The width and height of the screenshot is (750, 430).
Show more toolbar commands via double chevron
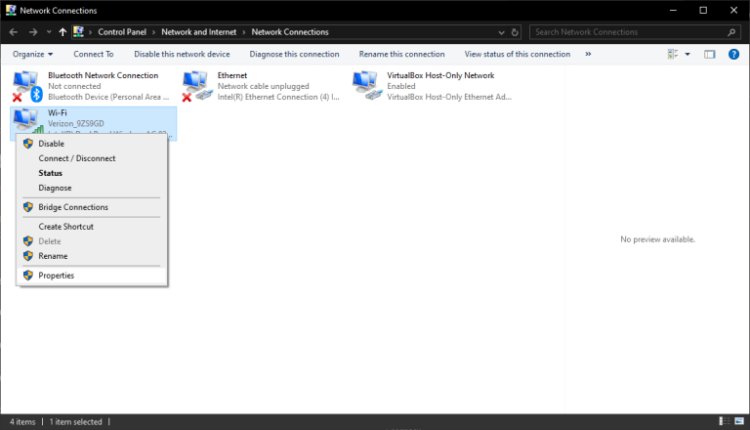[x=587, y=54]
